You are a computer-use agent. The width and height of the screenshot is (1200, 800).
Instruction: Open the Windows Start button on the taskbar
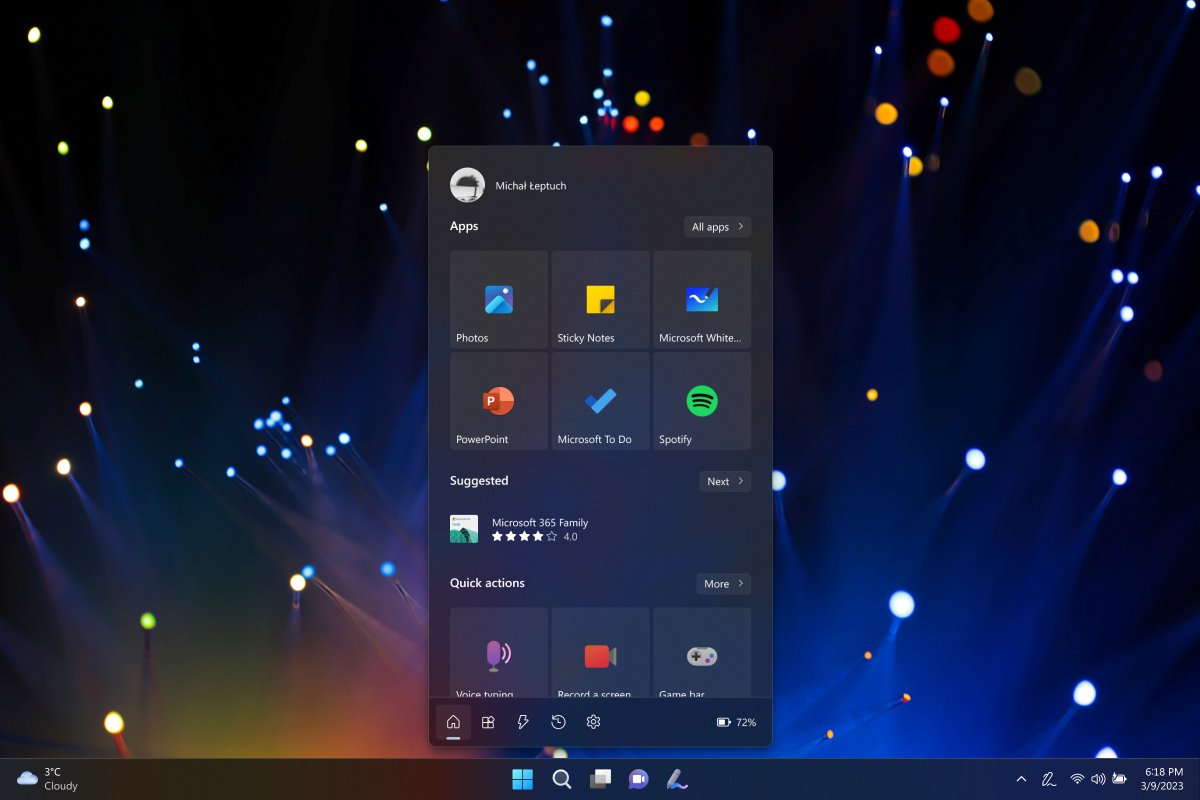(x=523, y=779)
